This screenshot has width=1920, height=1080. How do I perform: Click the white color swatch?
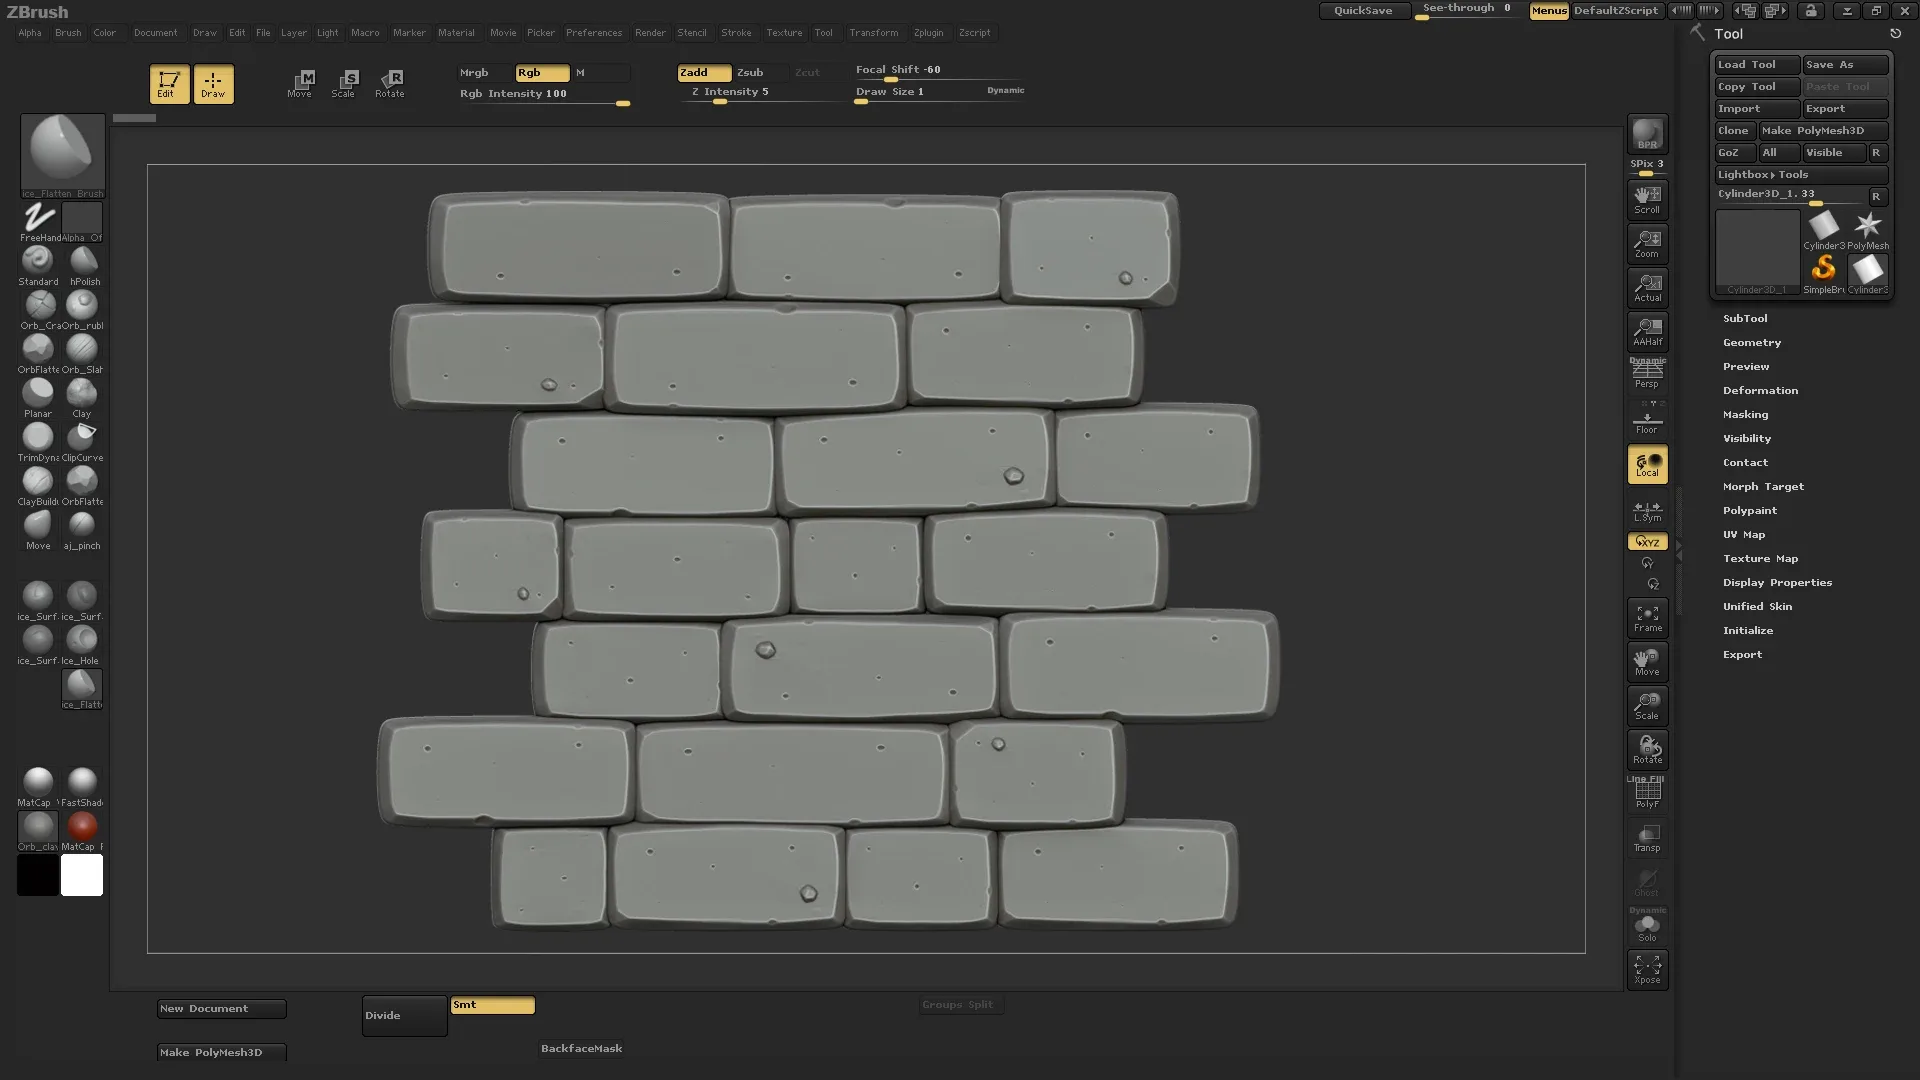pos(82,875)
